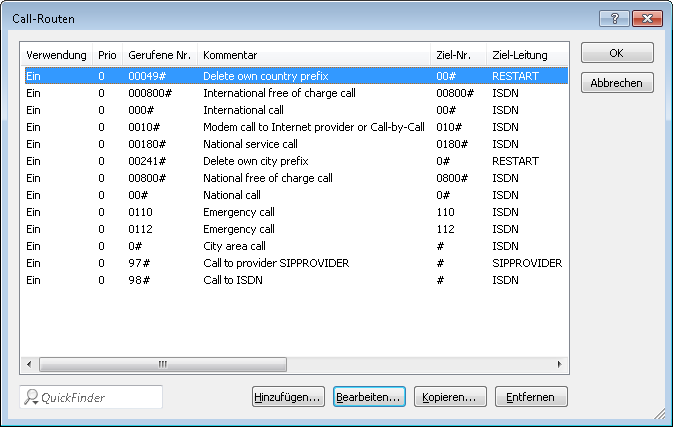Click Hinzufügen to add a route

288,397
